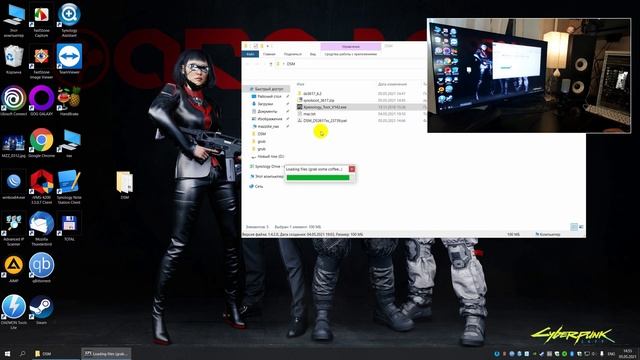The height and width of the screenshot is (360, 640).
Task: Switch to the View ribbon tab
Action: 313,54
